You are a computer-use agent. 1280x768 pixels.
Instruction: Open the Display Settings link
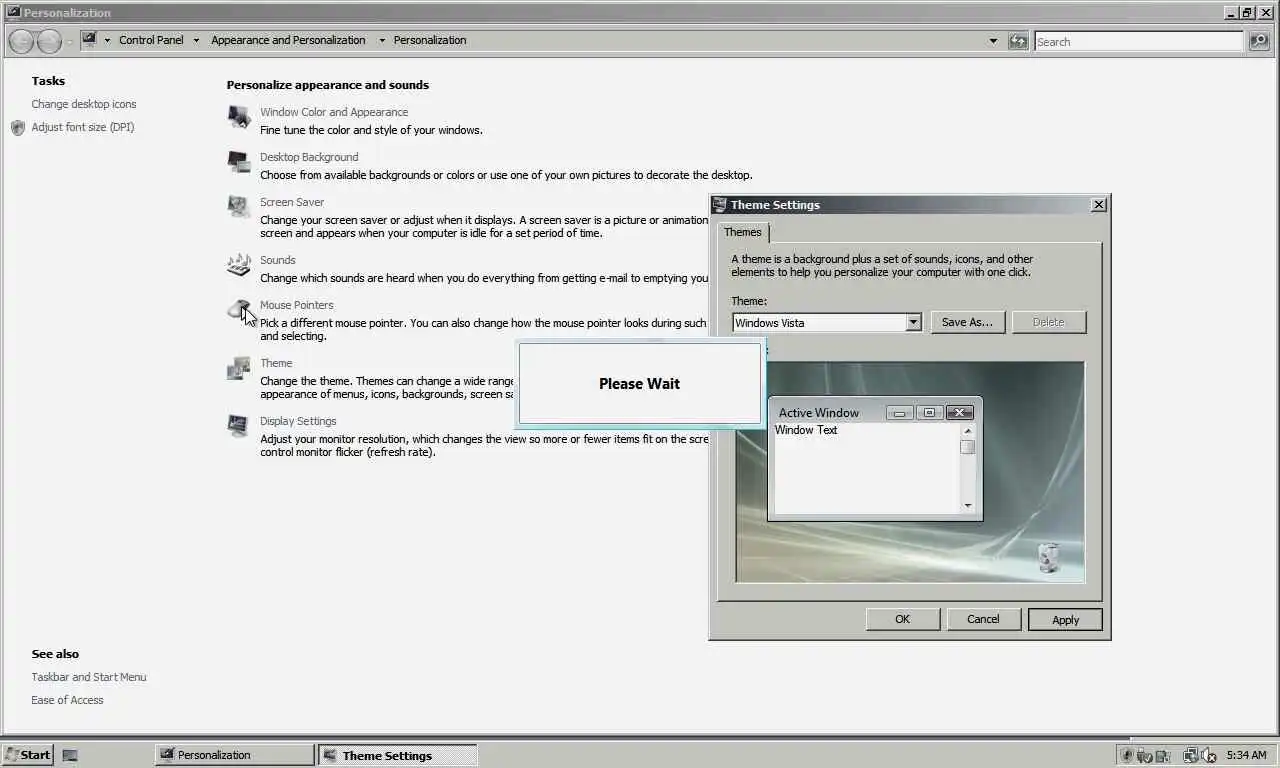(298, 421)
